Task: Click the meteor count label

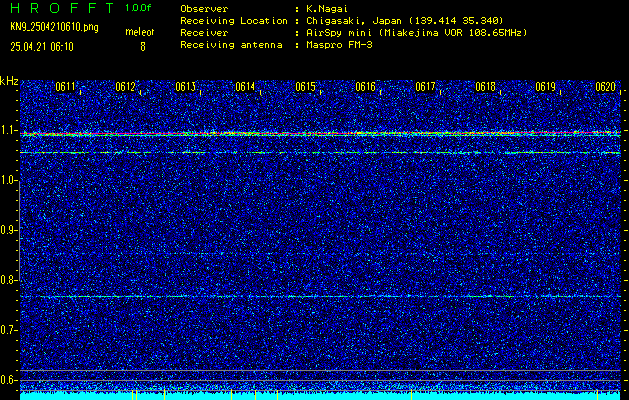Action: tap(140, 32)
